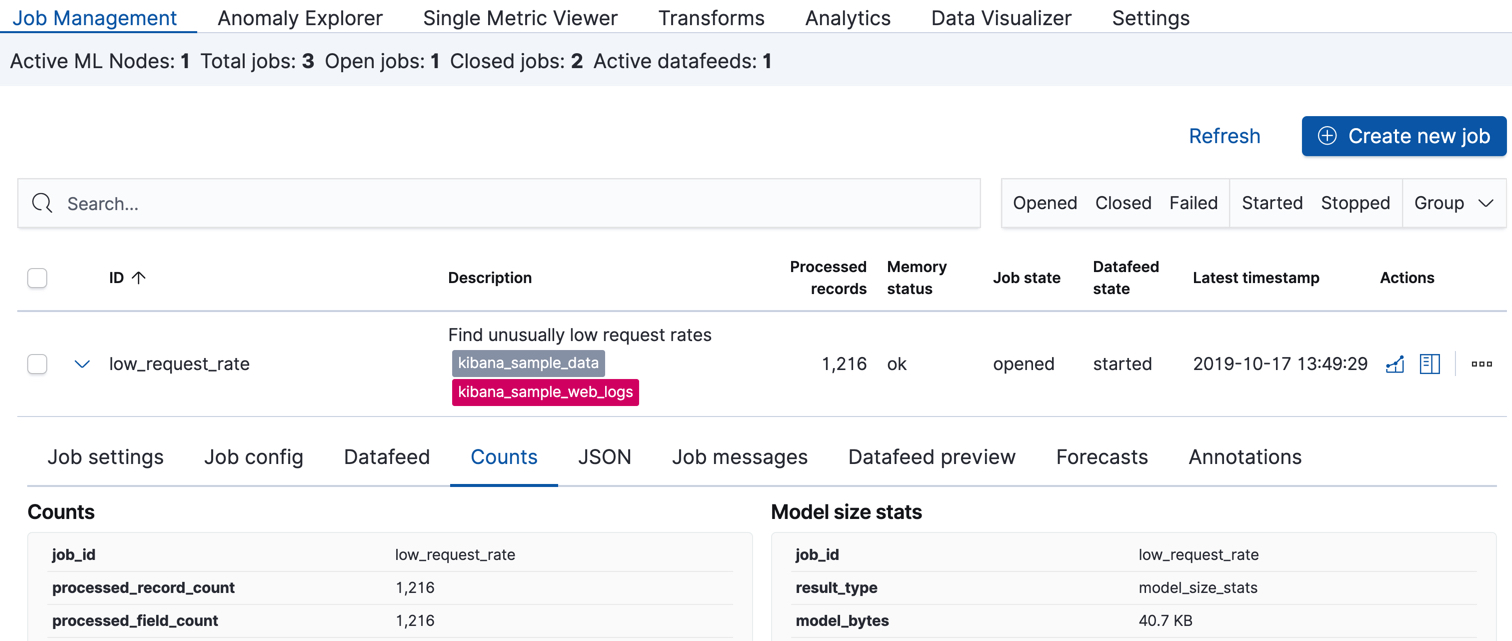Open the Group filter dropdown

click(x=1453, y=203)
